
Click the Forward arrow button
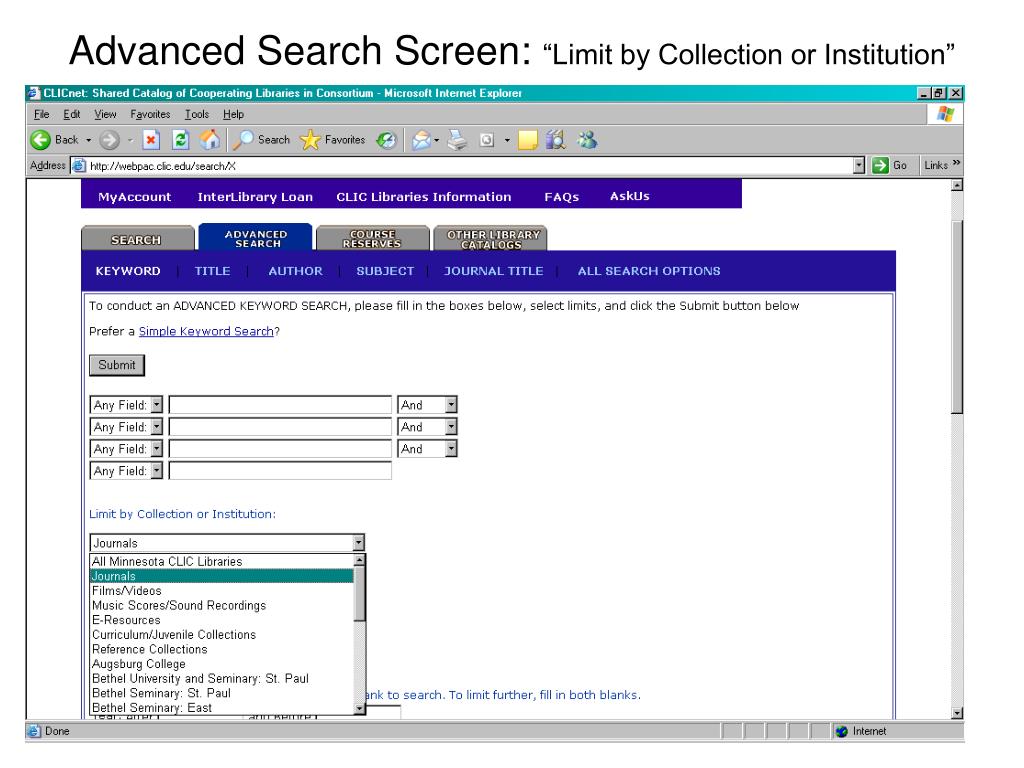110,140
